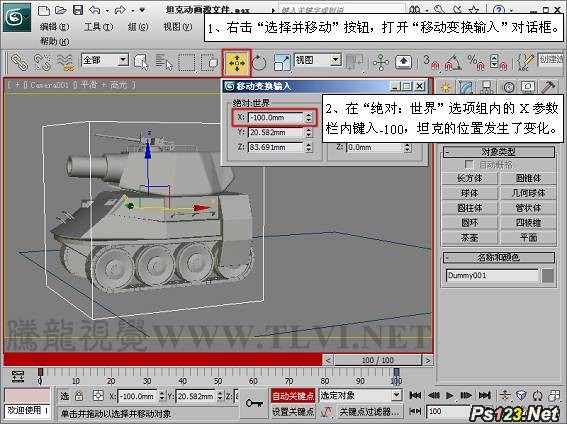567x424 pixels.
Task: Click the Open File folder icon
Action: 61,10
